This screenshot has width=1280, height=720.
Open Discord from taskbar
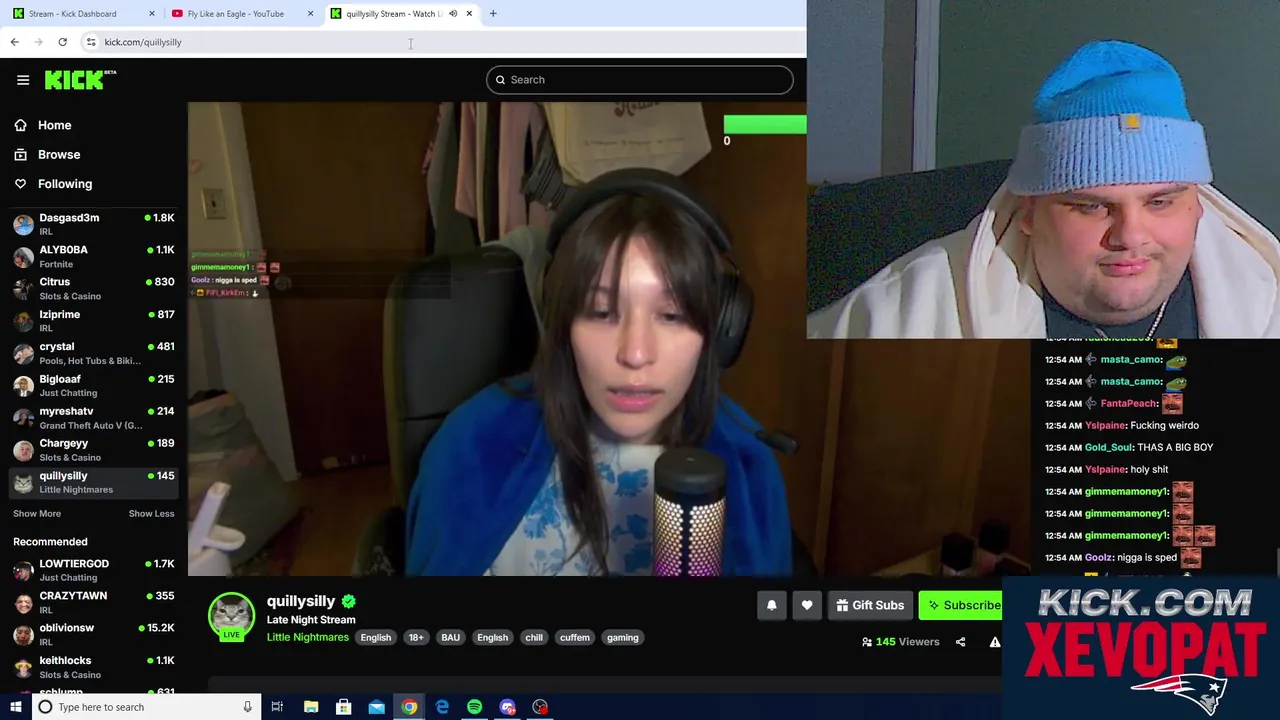pyautogui.click(x=507, y=707)
